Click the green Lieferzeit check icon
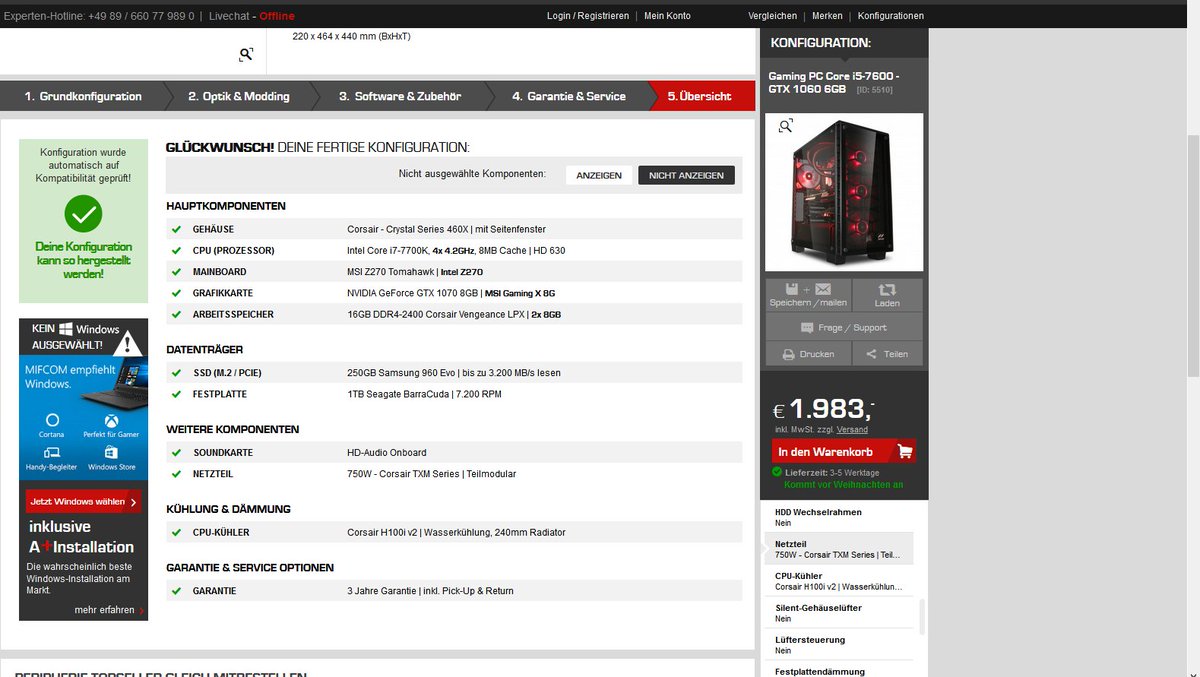This screenshot has height=677, width=1200. [777, 471]
